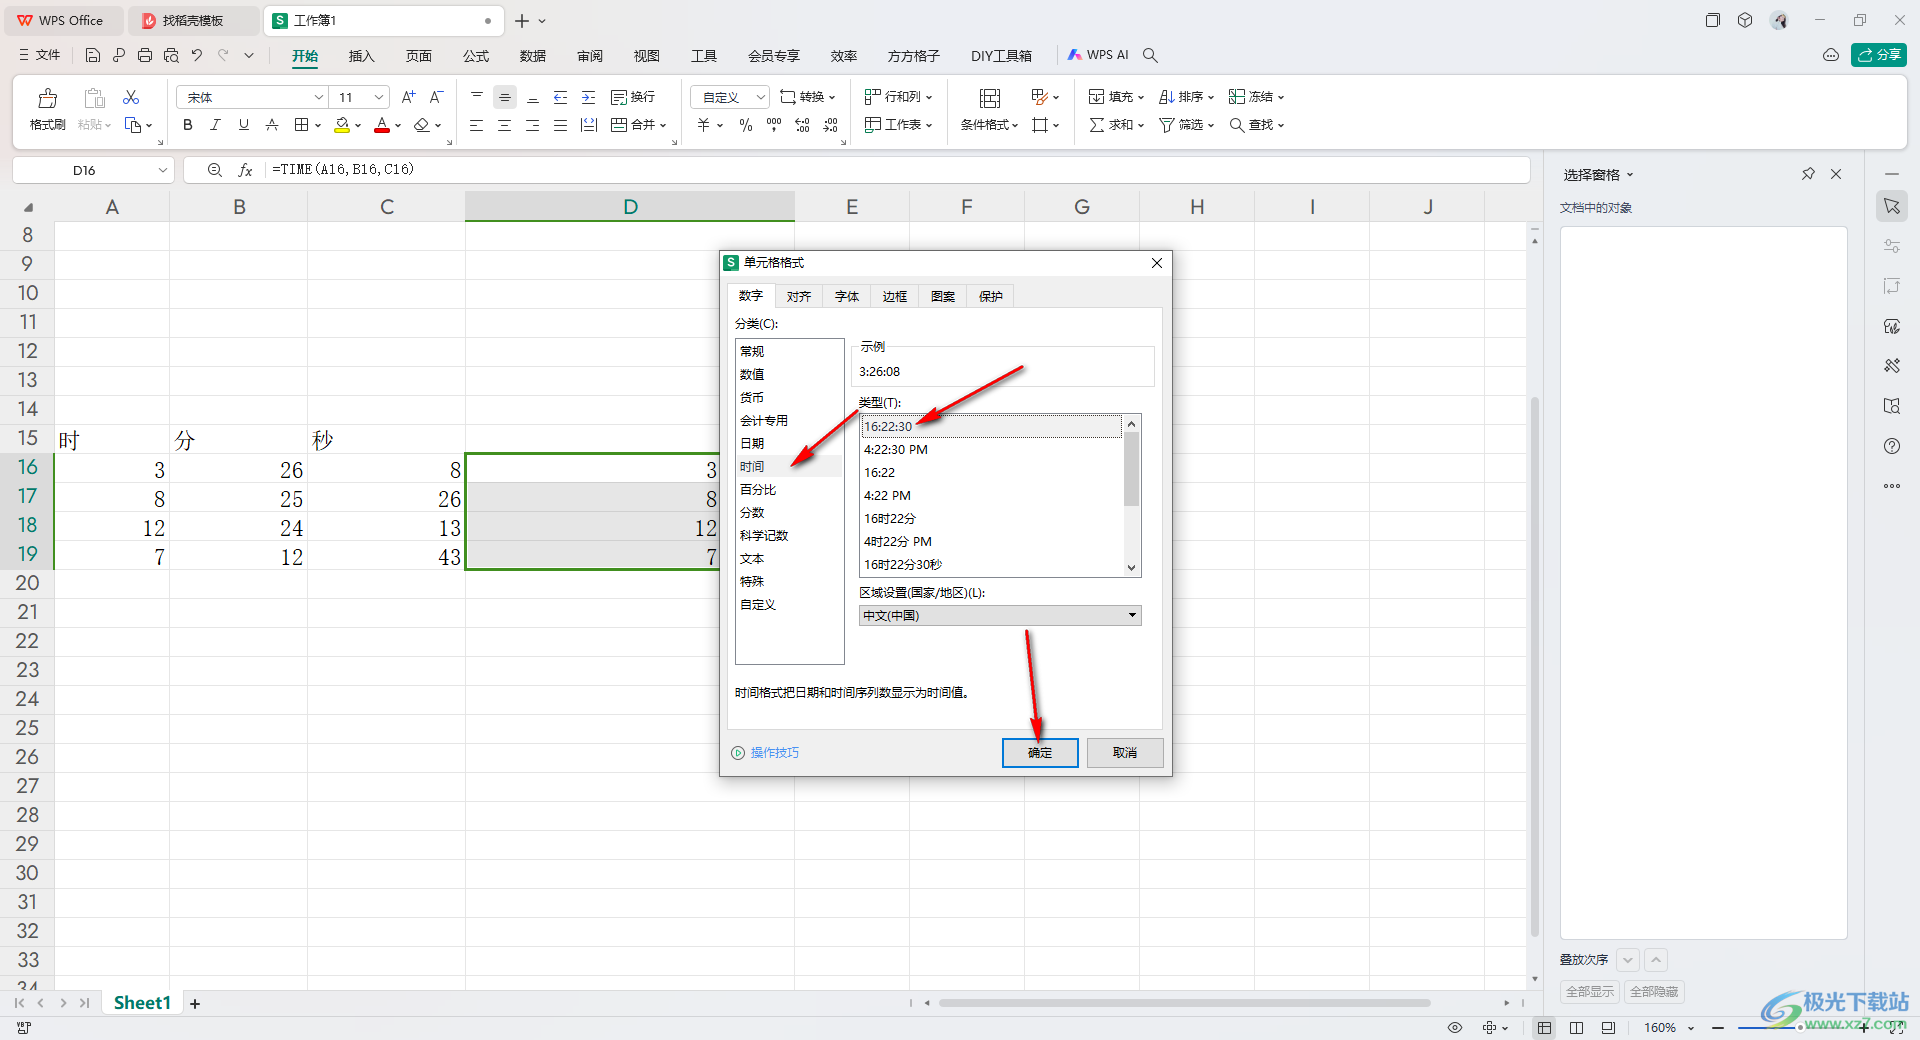This screenshot has width=1920, height=1040.
Task: Switch to the Protection tab in dialog
Action: [990, 296]
